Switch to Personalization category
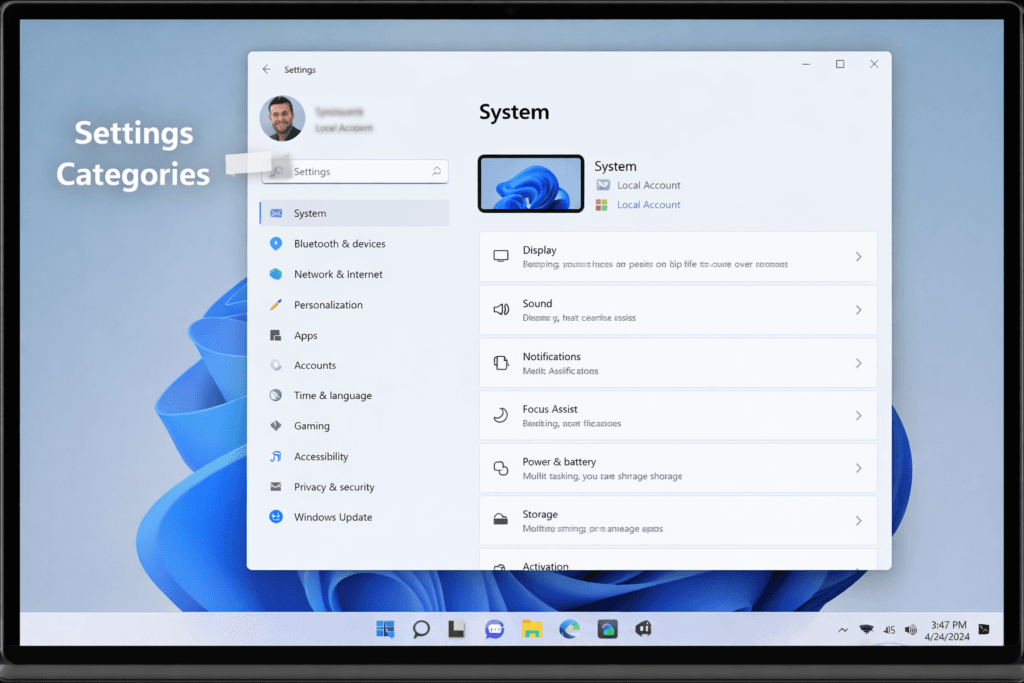 328,305
